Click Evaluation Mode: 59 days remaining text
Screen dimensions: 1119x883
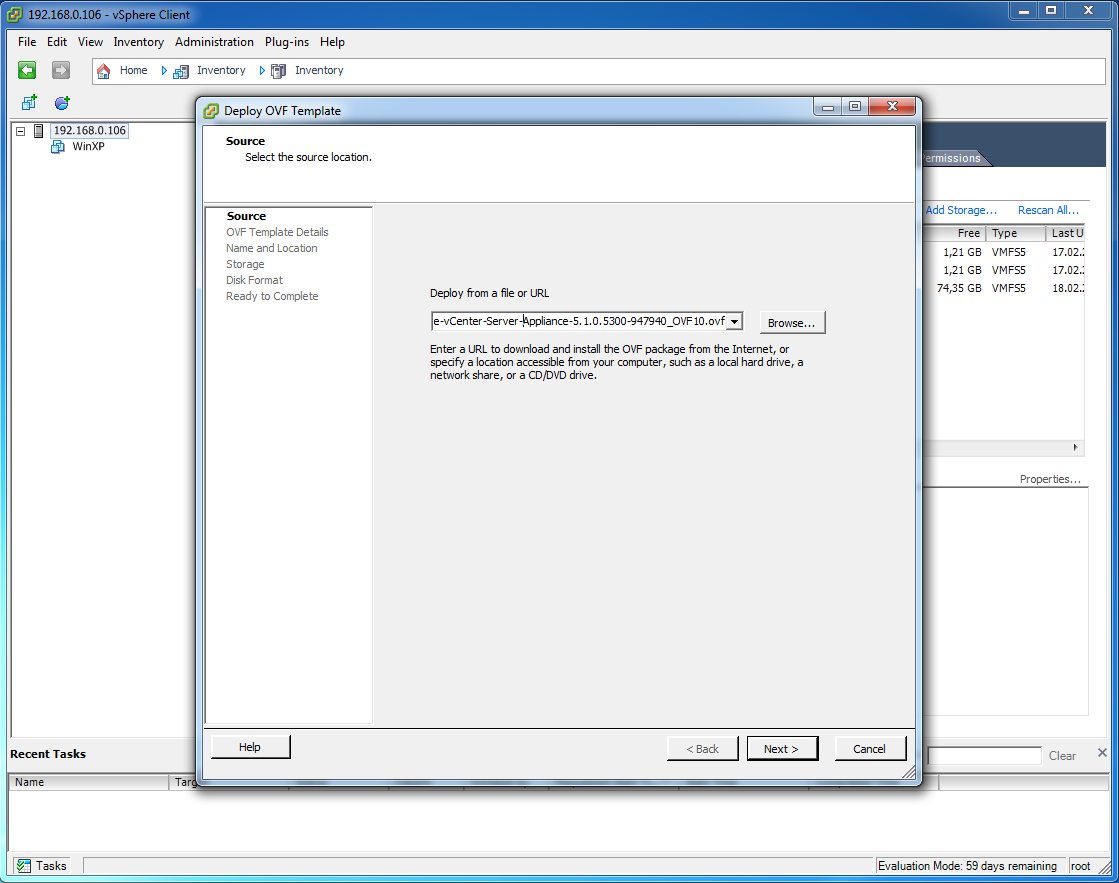click(x=967, y=866)
